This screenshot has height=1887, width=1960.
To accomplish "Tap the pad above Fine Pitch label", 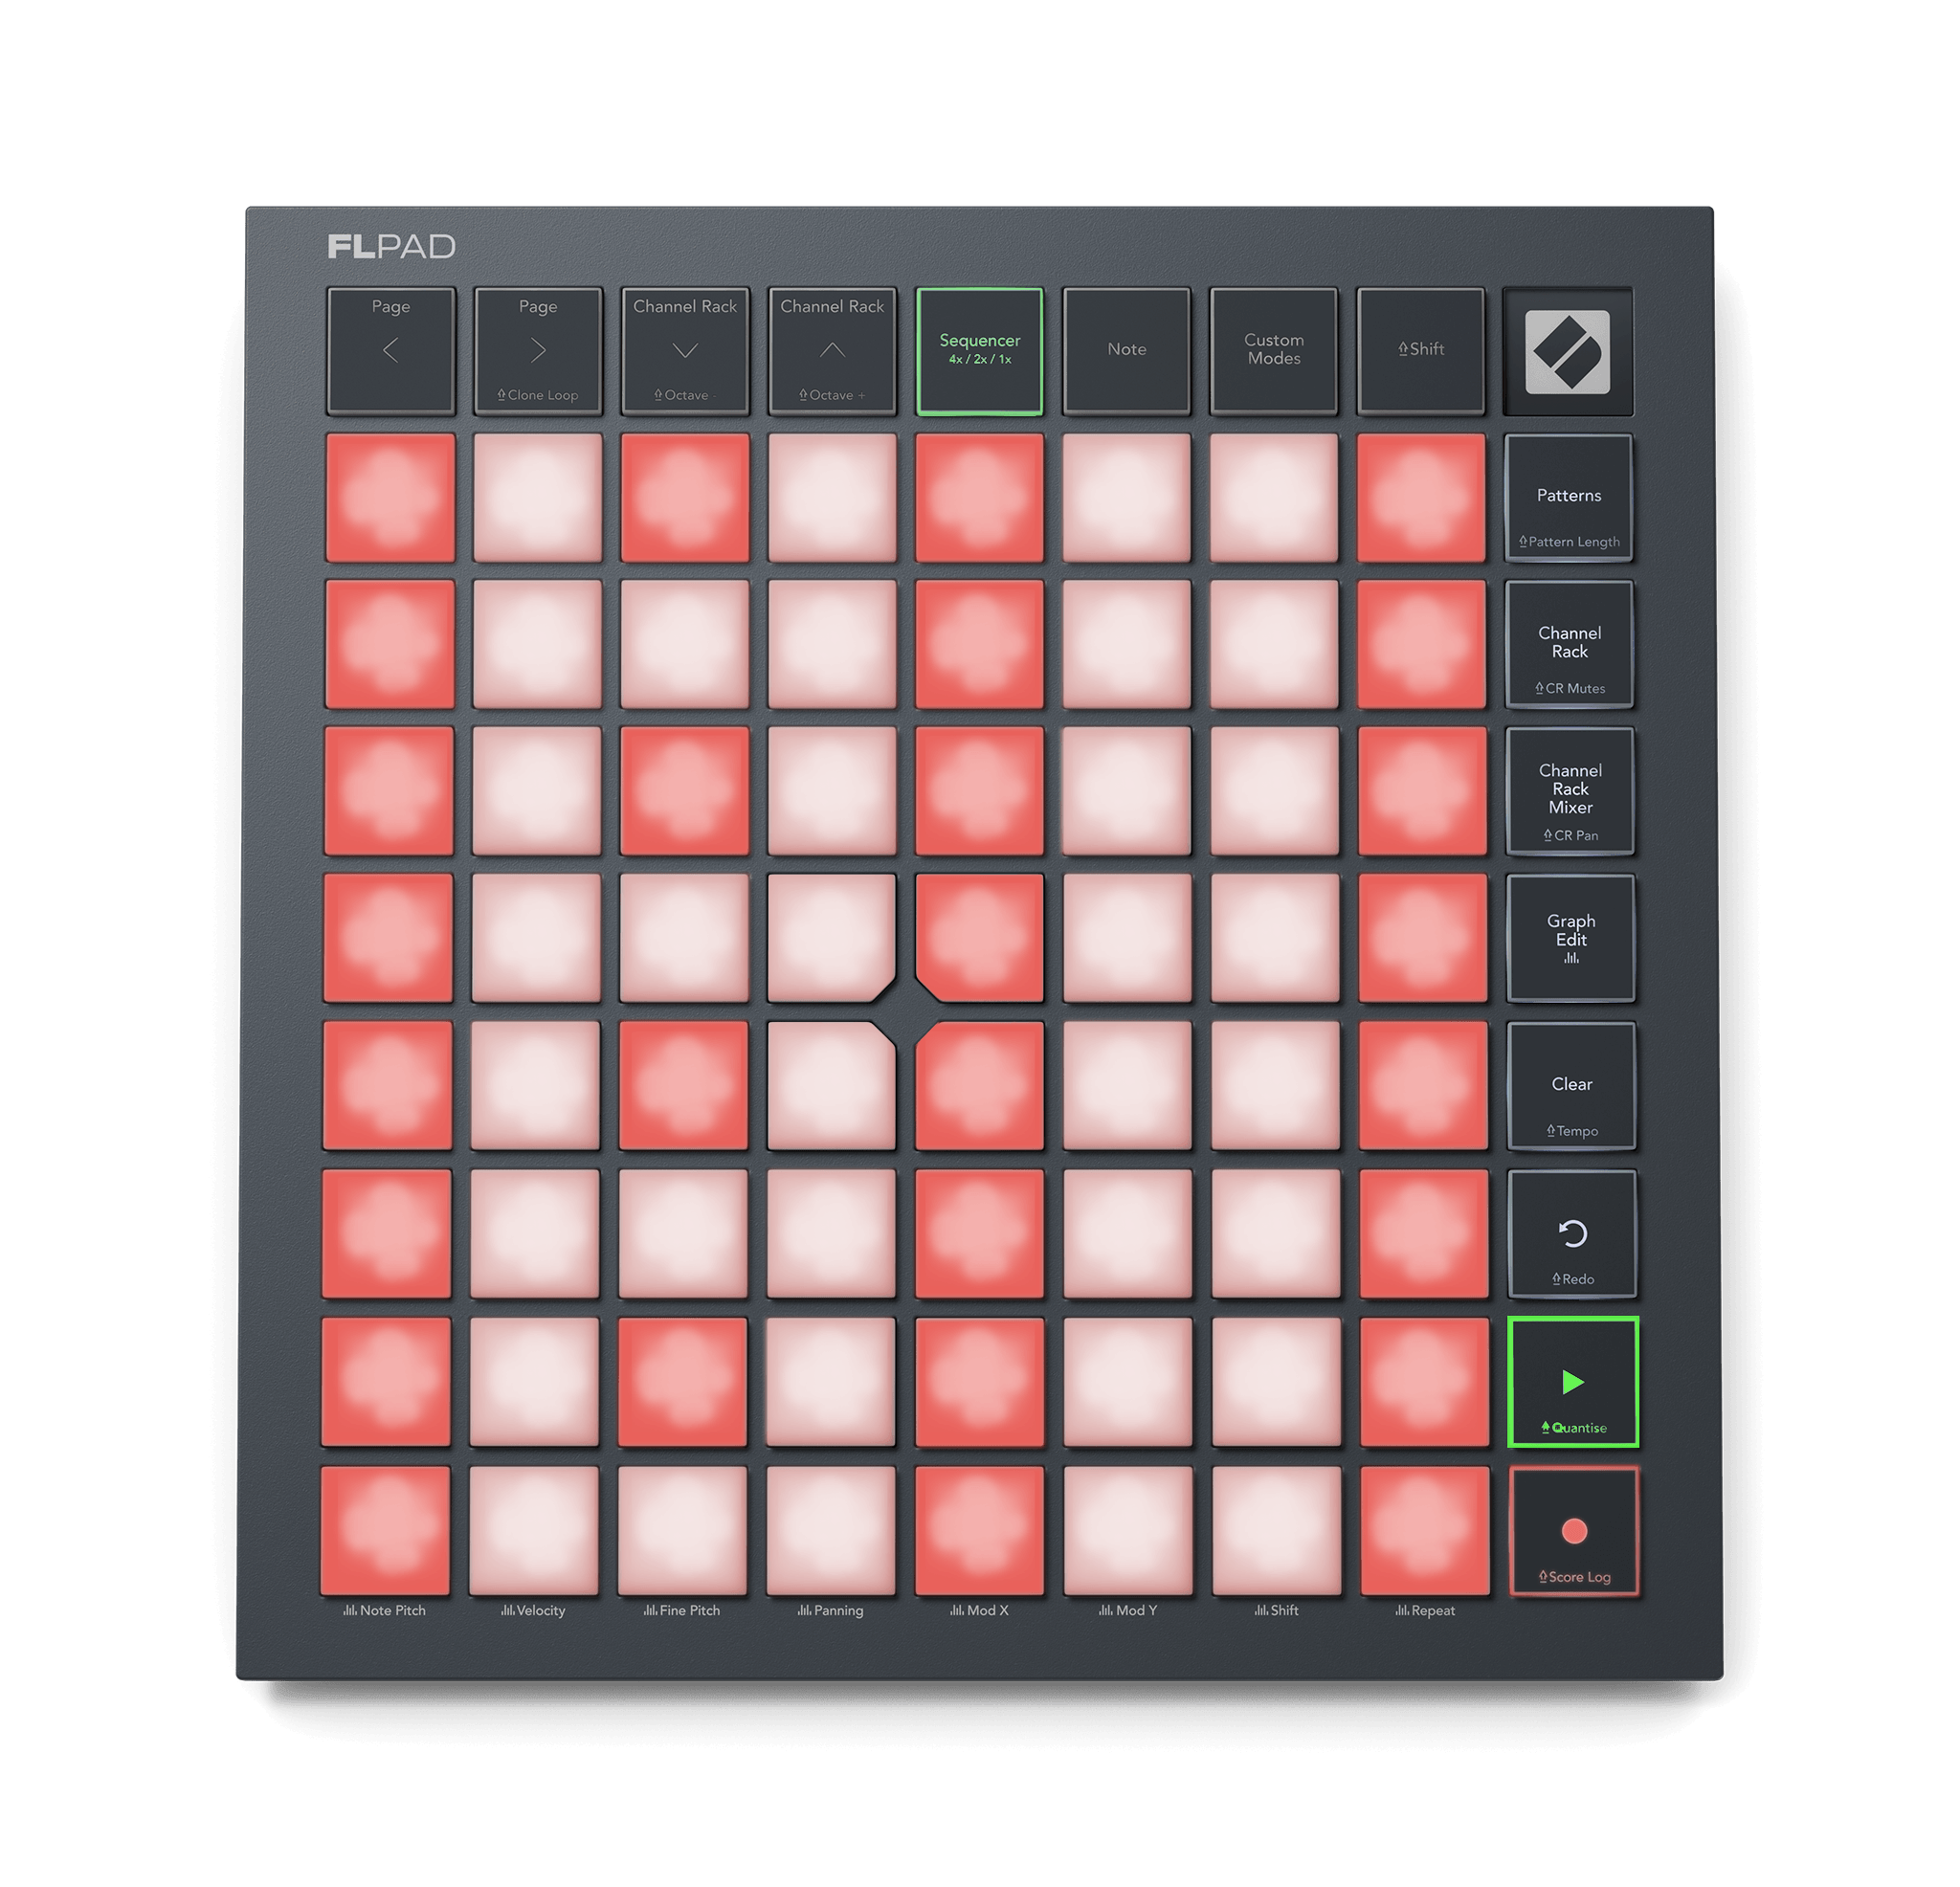I will pyautogui.click(x=683, y=1530).
